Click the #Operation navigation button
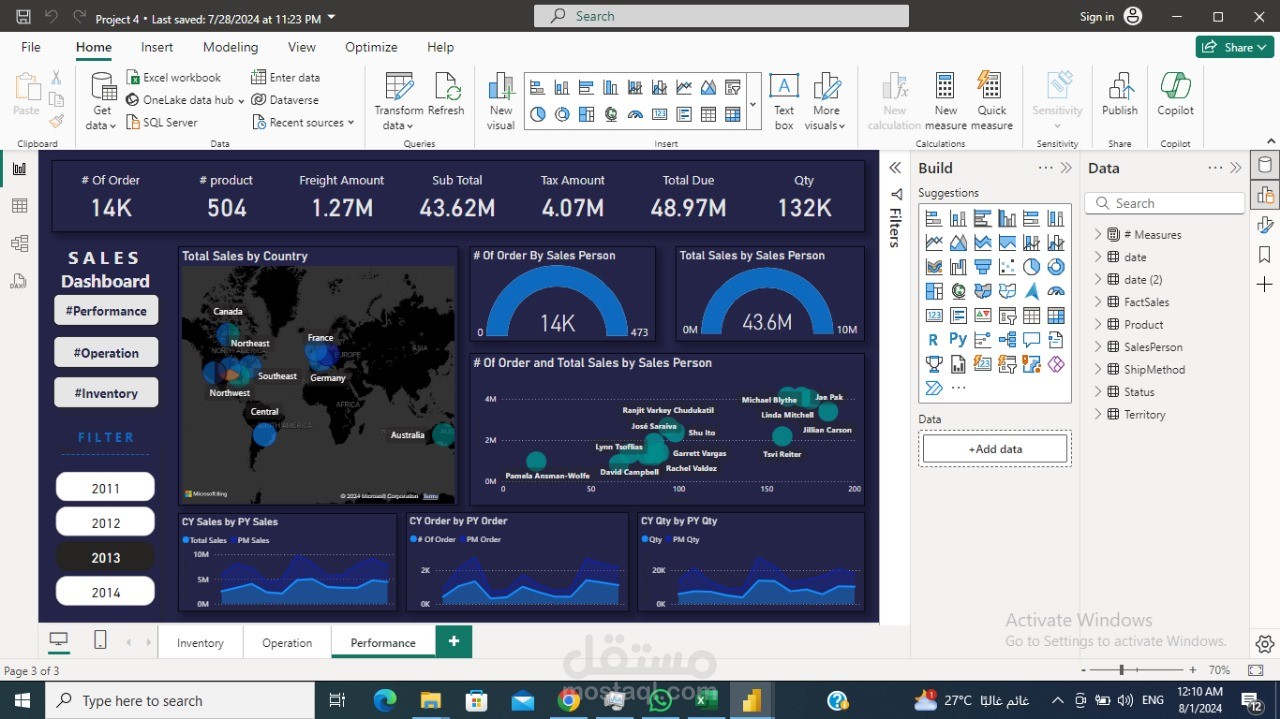Image resolution: width=1280 pixels, height=719 pixels. (106, 352)
